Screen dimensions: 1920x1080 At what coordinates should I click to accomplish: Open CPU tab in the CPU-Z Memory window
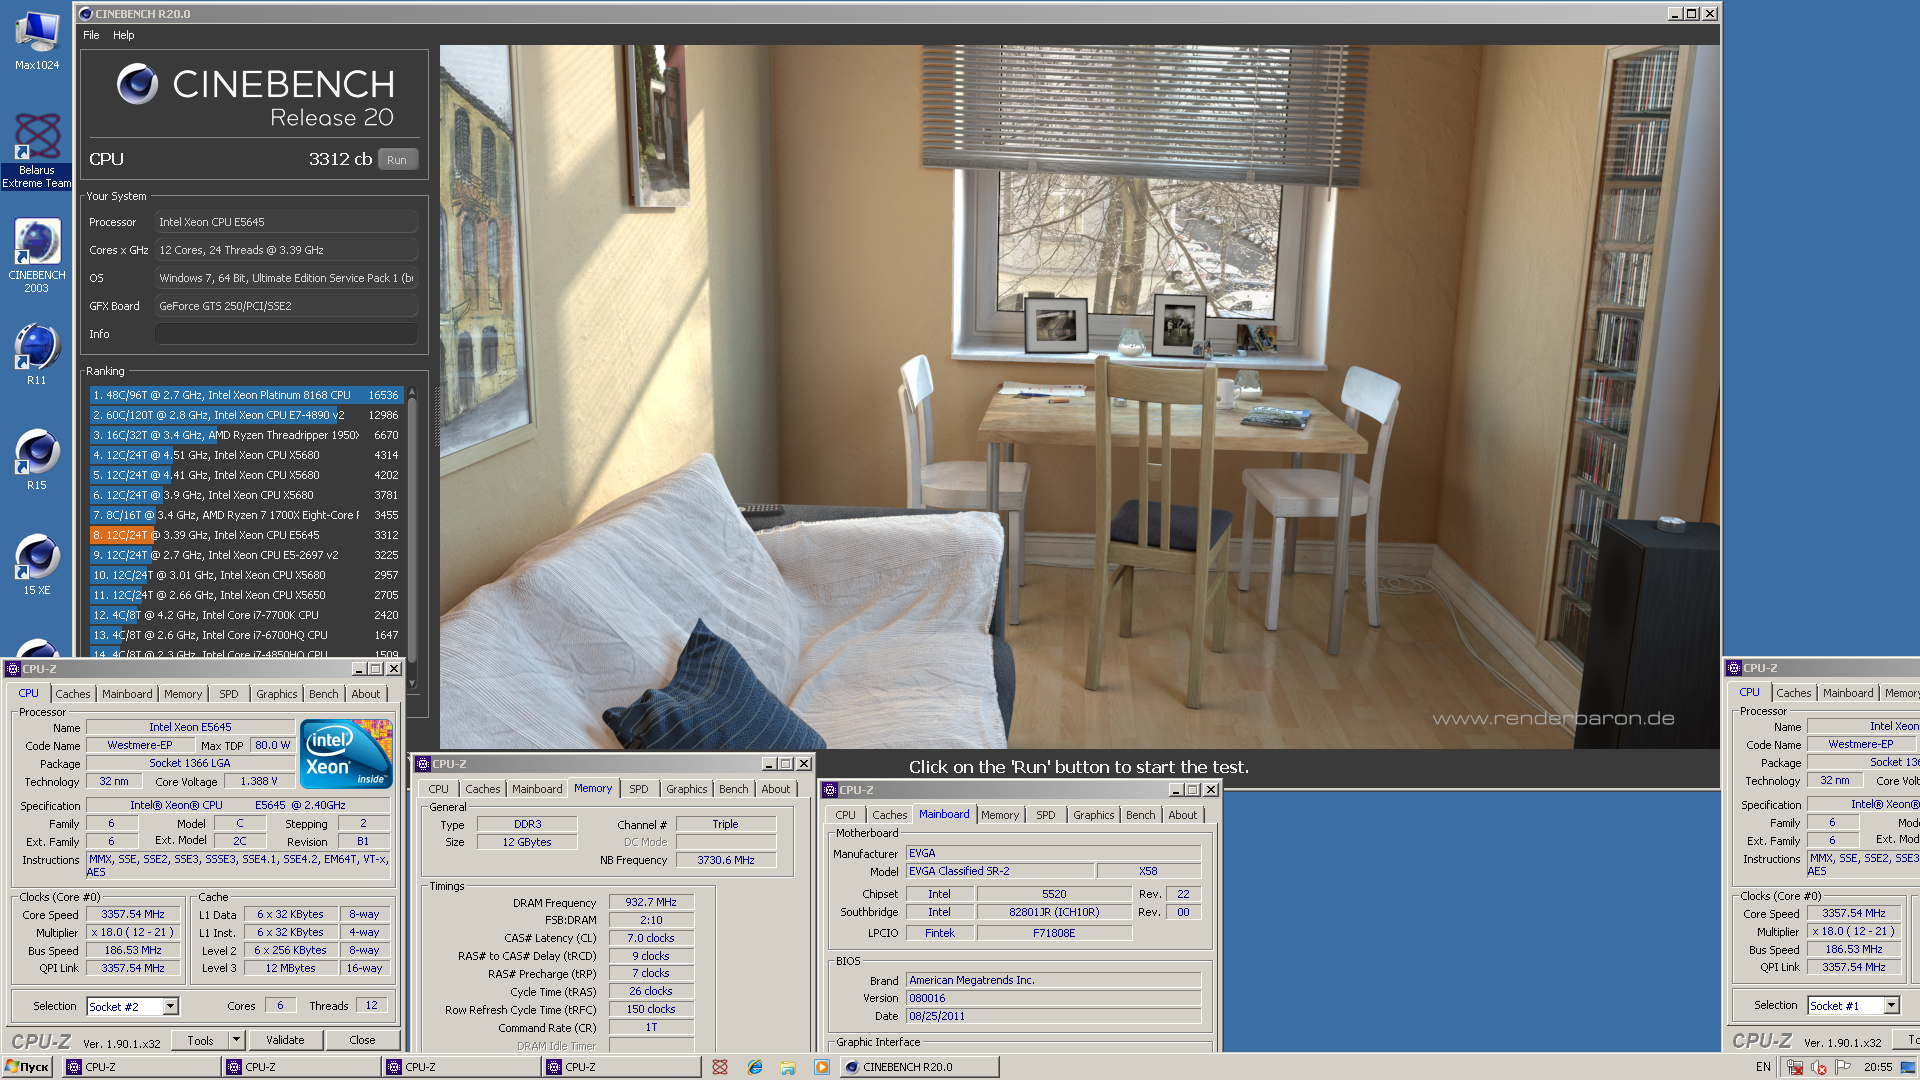pos(438,789)
